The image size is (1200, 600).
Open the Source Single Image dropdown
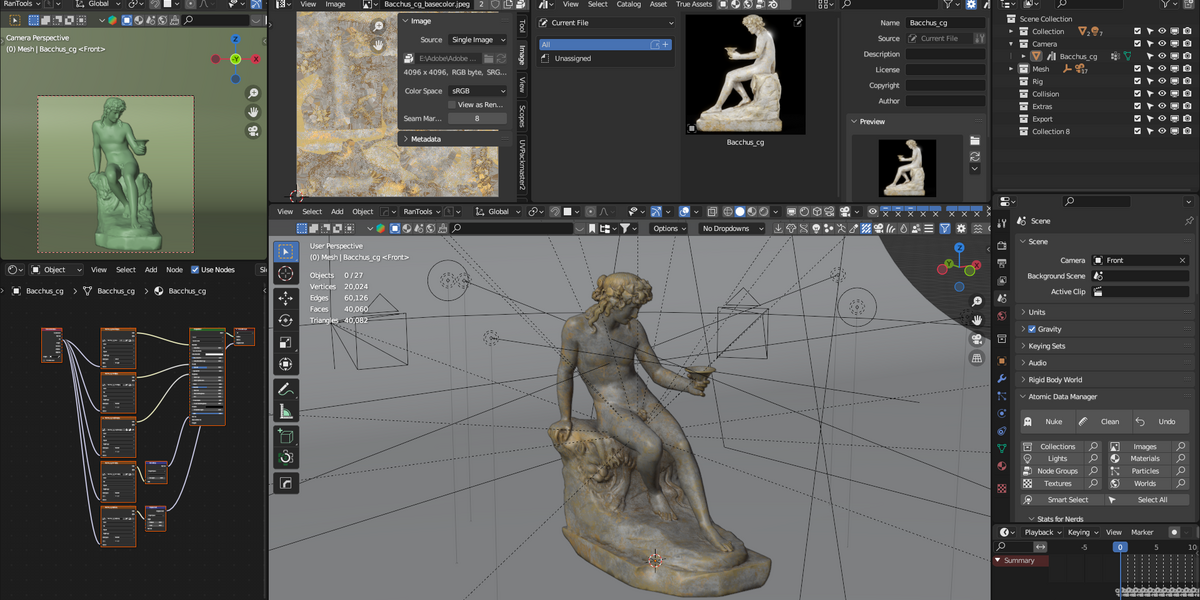477,40
